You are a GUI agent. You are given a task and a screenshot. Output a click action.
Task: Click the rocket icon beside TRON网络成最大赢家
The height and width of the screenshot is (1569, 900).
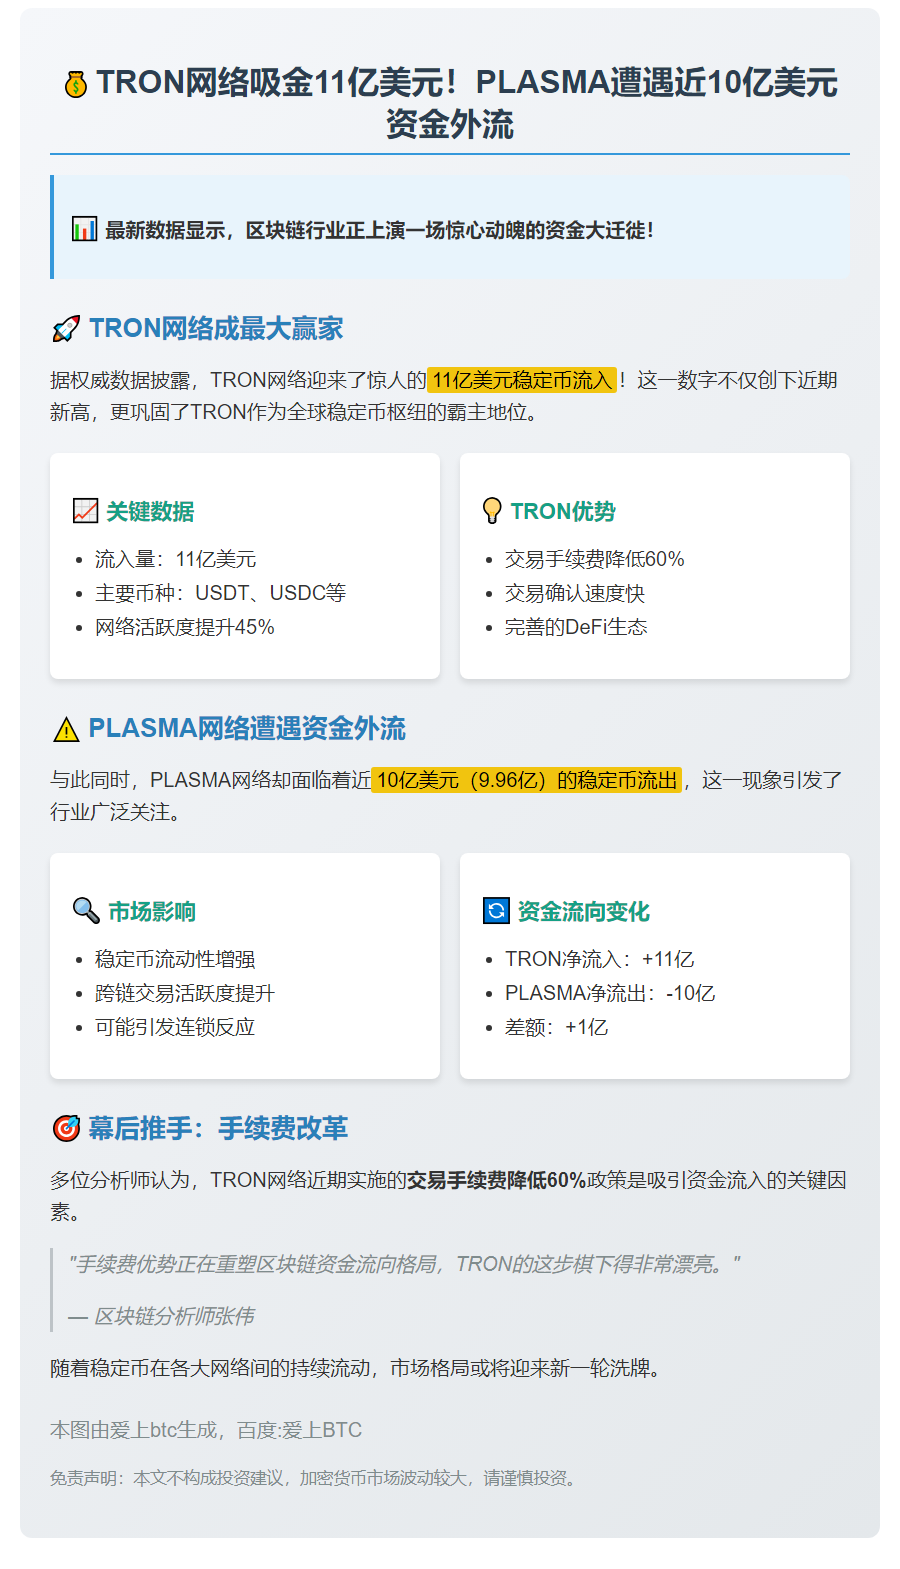point(65,328)
